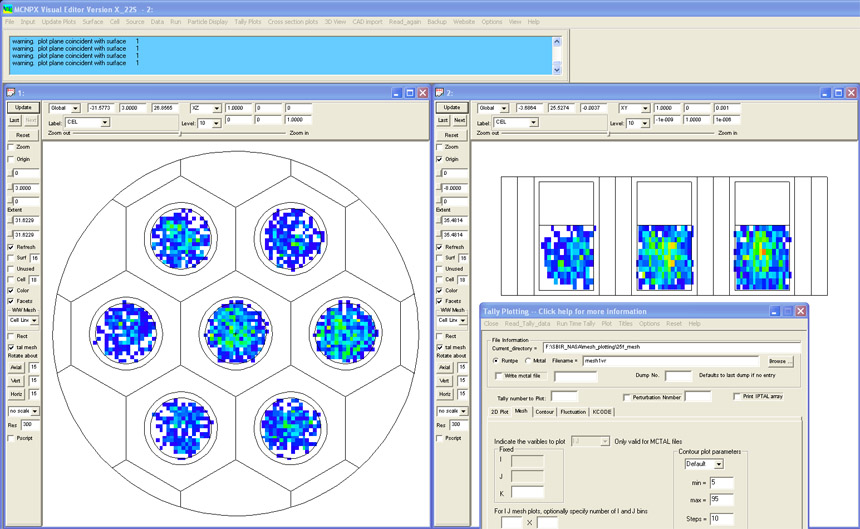Click the window 2 title bar icon
The height and width of the screenshot is (529, 860).
tap(439, 93)
